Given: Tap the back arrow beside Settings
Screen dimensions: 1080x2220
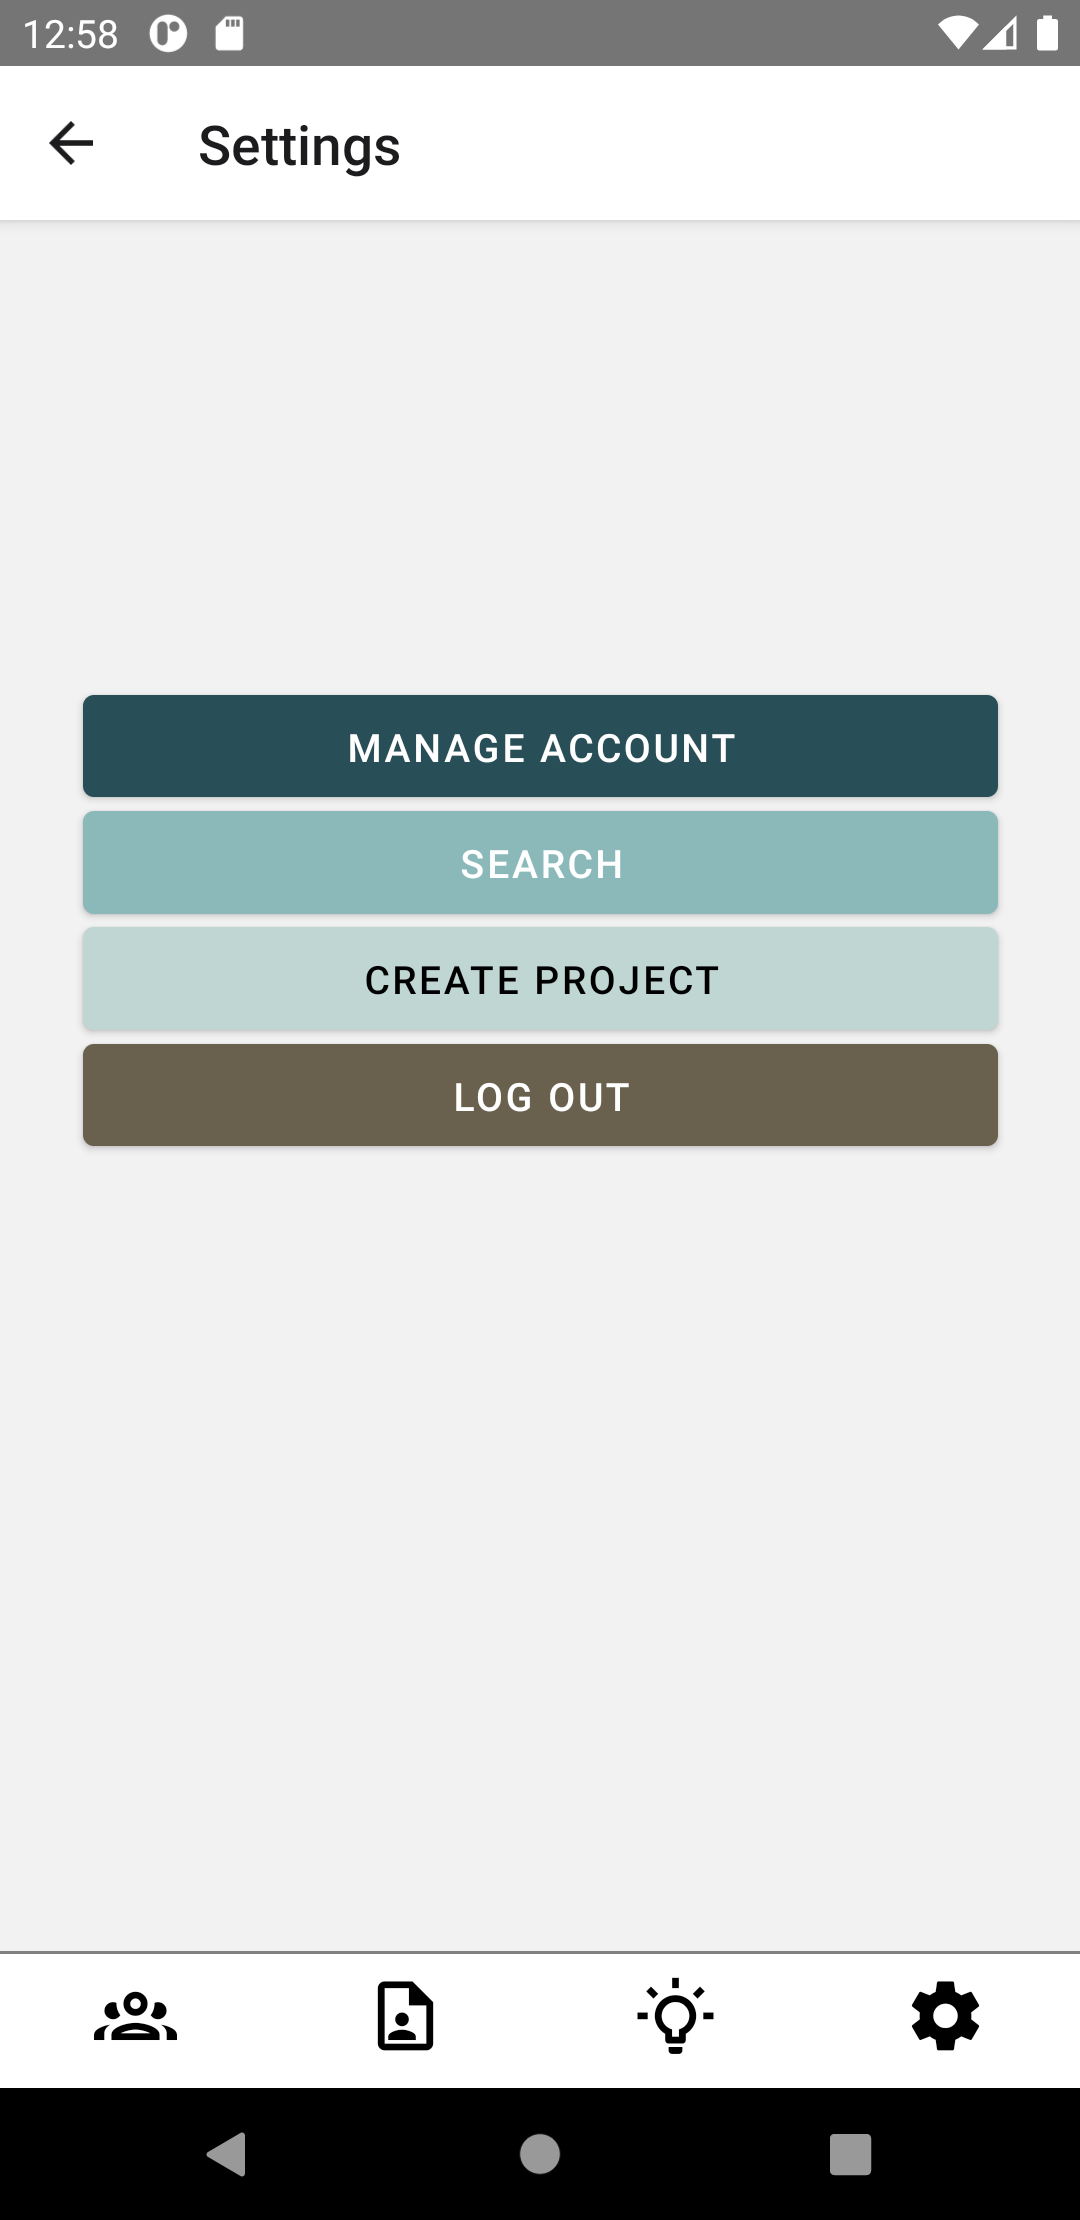Looking at the screenshot, I should [x=71, y=144].
